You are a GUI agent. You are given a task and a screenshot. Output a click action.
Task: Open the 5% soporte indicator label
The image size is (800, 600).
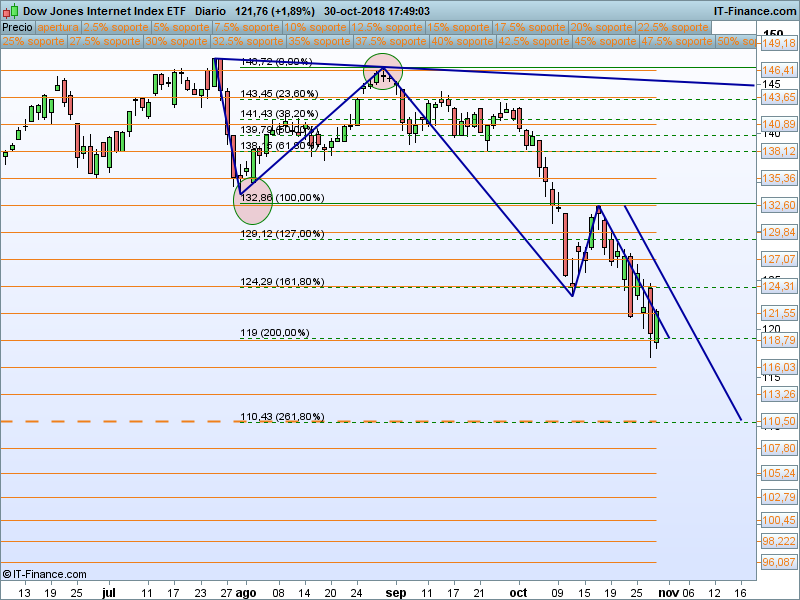pyautogui.click(x=181, y=27)
